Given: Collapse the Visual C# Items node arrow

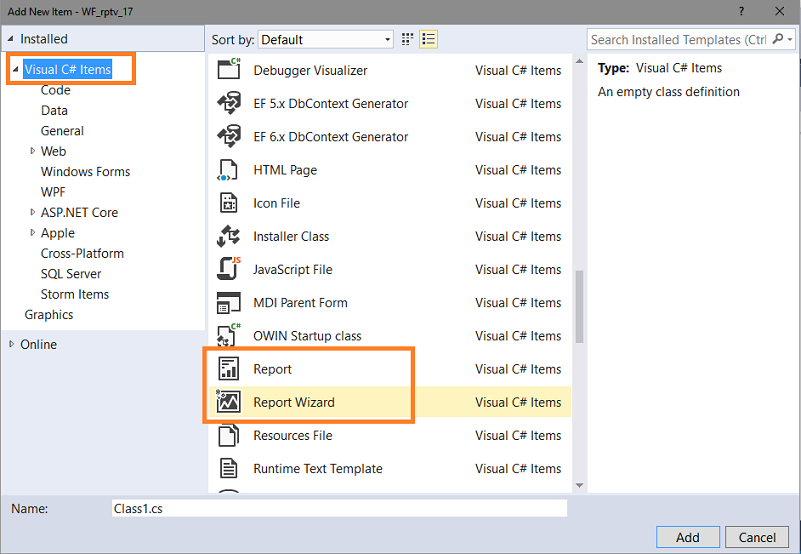Looking at the screenshot, I should click(15, 69).
